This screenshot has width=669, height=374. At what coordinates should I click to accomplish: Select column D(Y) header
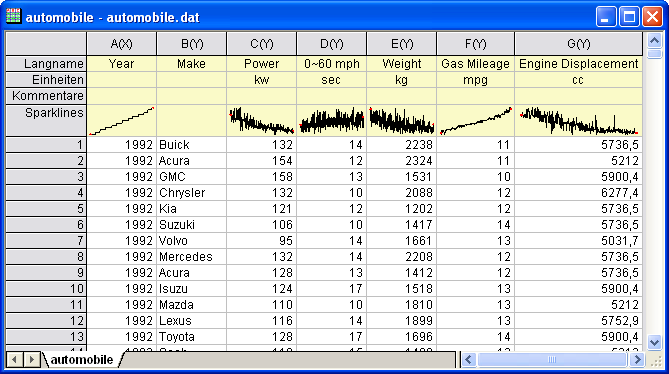pos(332,43)
